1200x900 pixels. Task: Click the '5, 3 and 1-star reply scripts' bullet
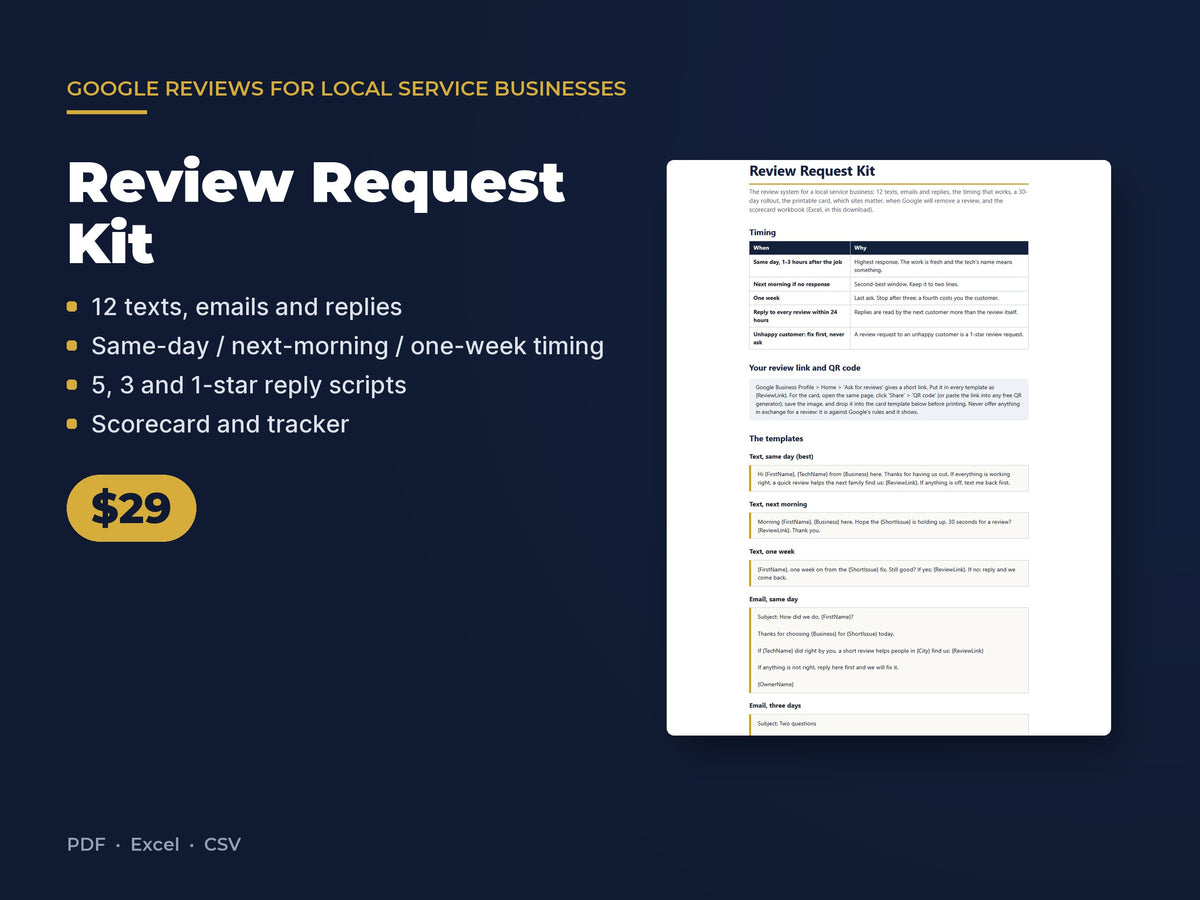[248, 385]
